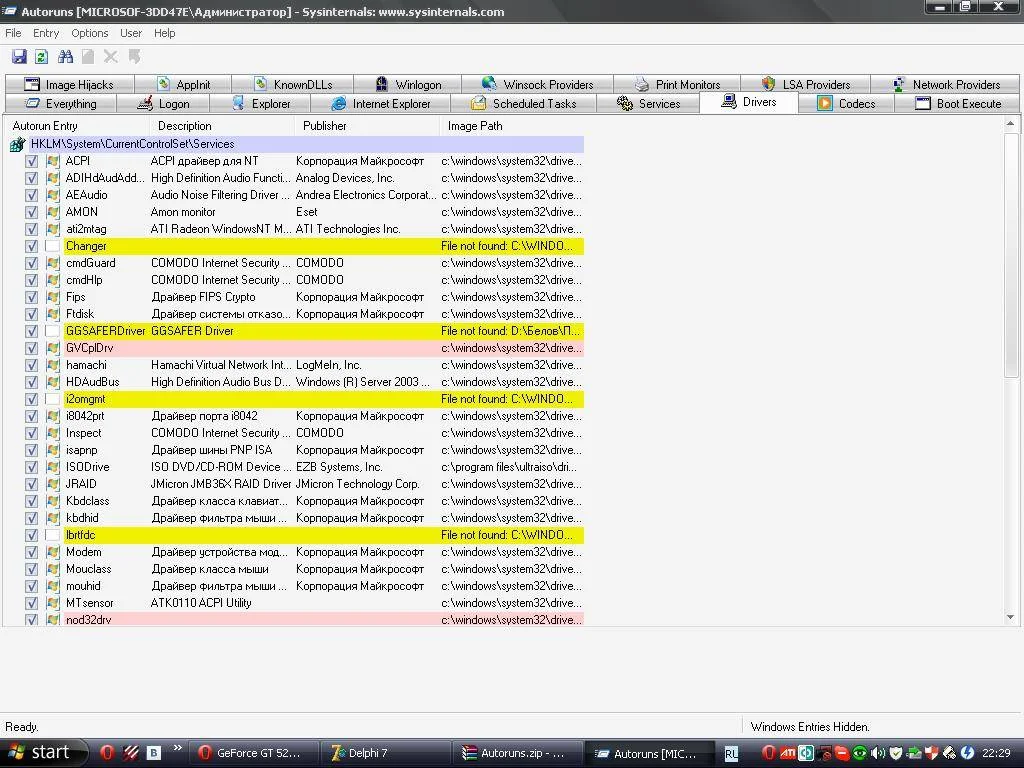Click the Opera icon in quick launch

pos(108,753)
